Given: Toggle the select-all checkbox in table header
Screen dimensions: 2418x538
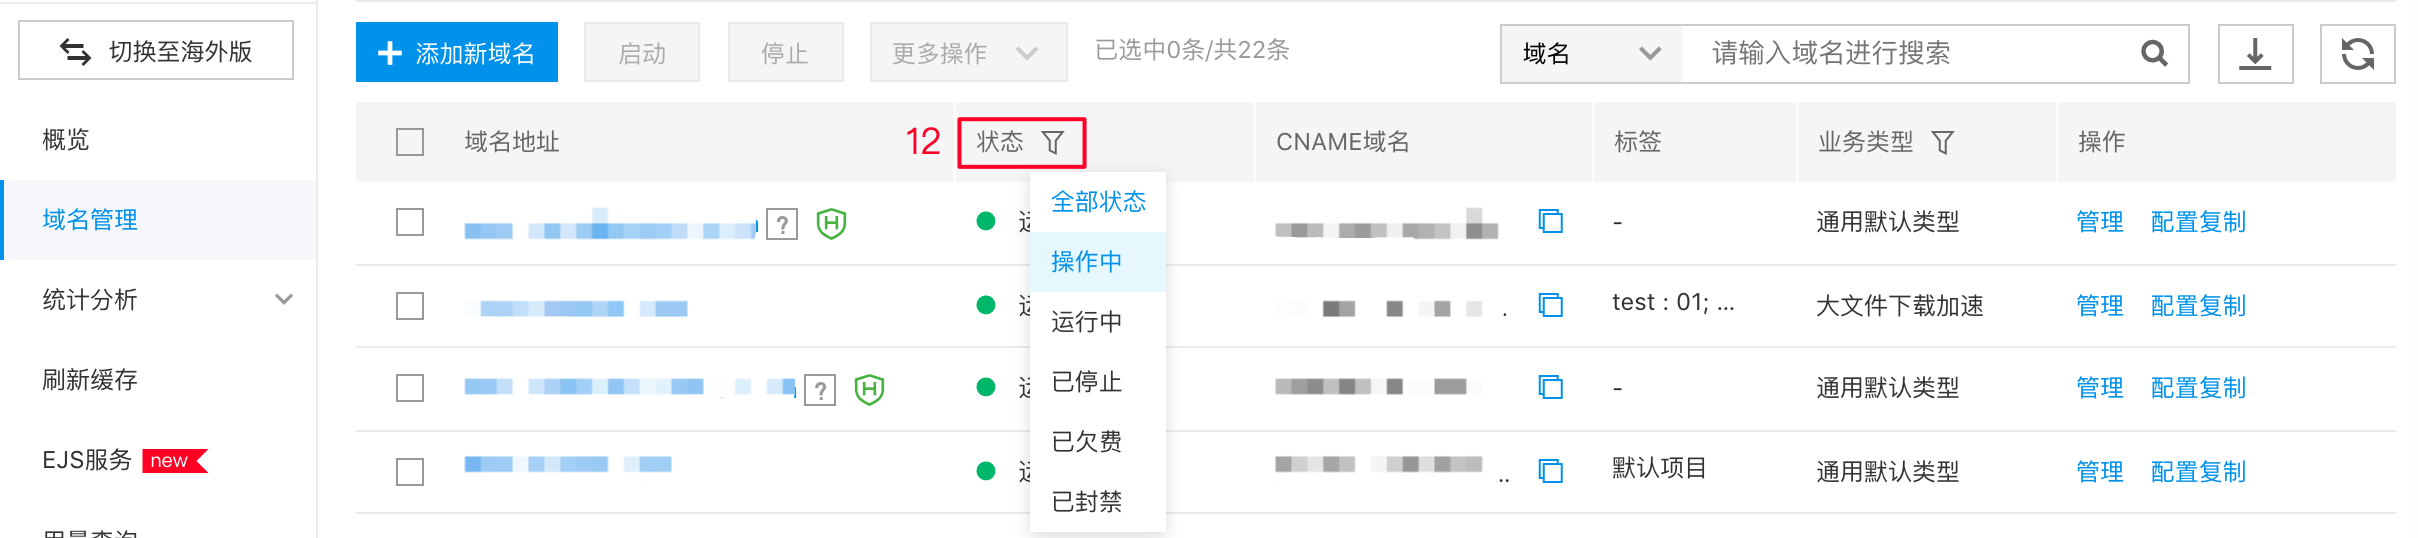Looking at the screenshot, I should coord(410,142).
